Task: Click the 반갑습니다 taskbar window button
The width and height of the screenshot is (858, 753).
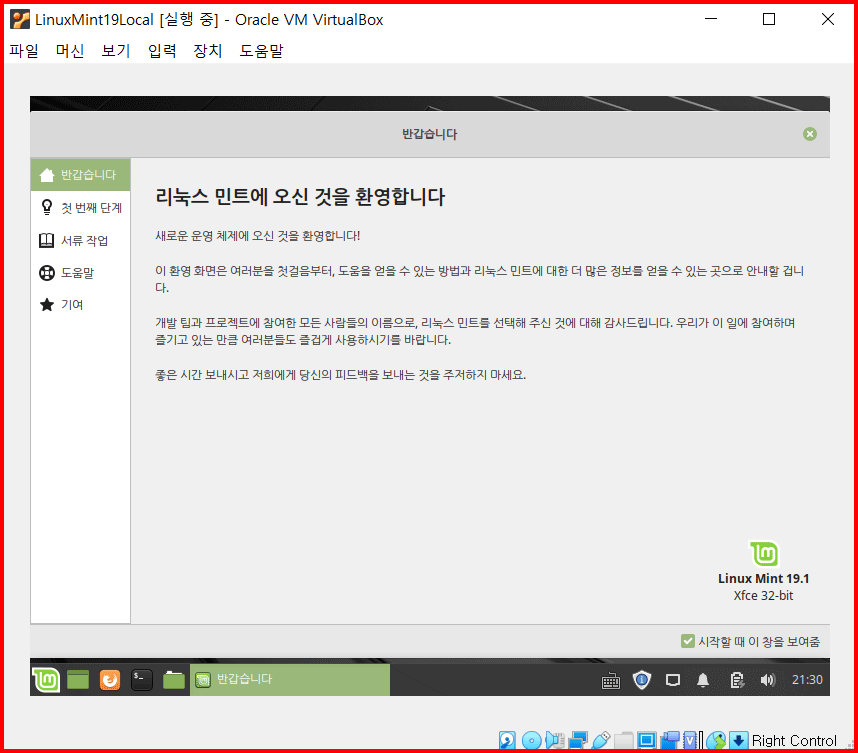Action: click(x=290, y=680)
